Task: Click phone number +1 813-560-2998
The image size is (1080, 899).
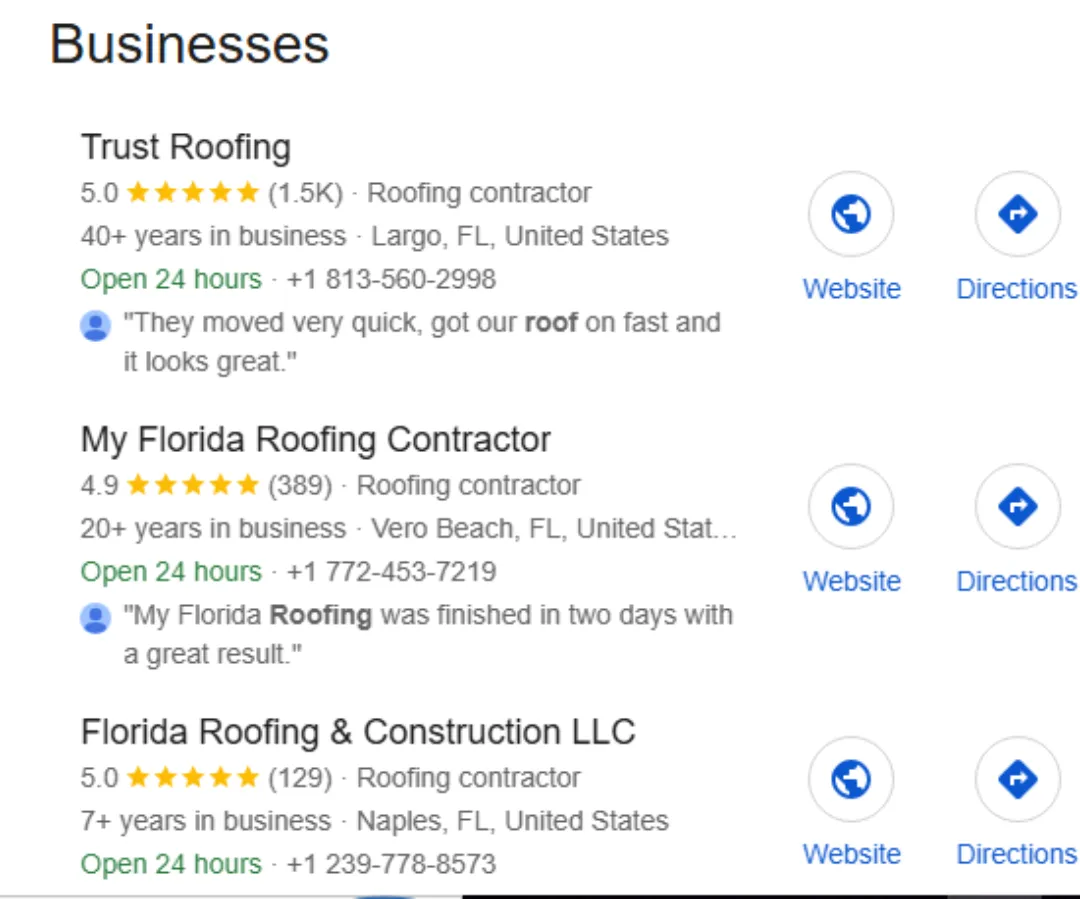Action: click(x=391, y=279)
